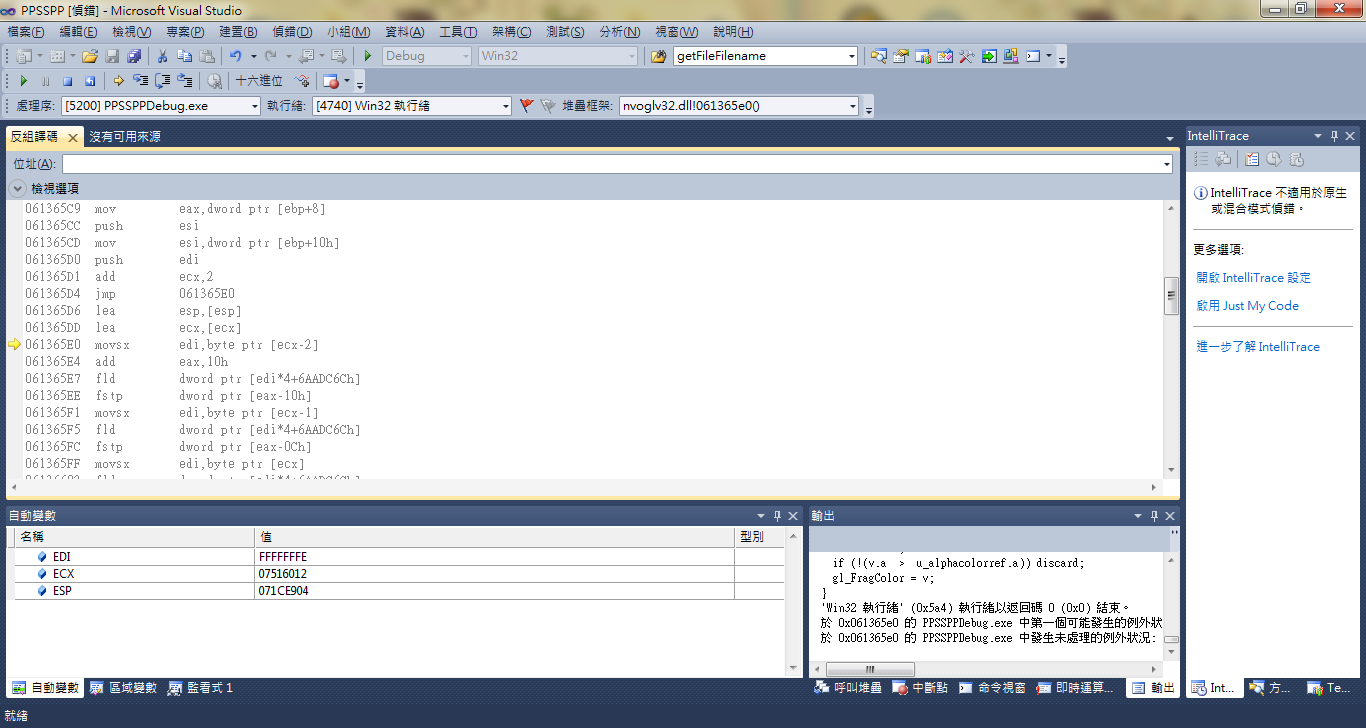This screenshot has width=1366, height=728.
Task: Click the Step Over icon
Action: 162,81
